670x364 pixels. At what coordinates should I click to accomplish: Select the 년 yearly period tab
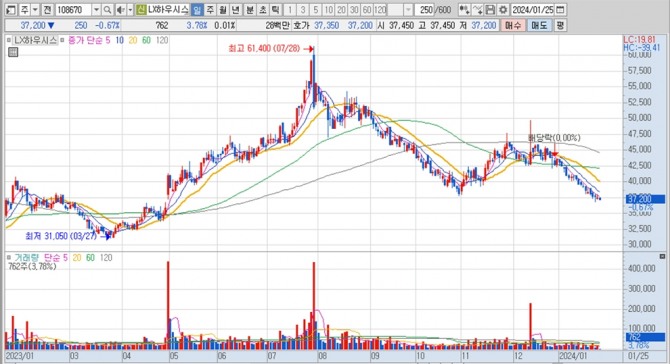[x=235, y=10]
